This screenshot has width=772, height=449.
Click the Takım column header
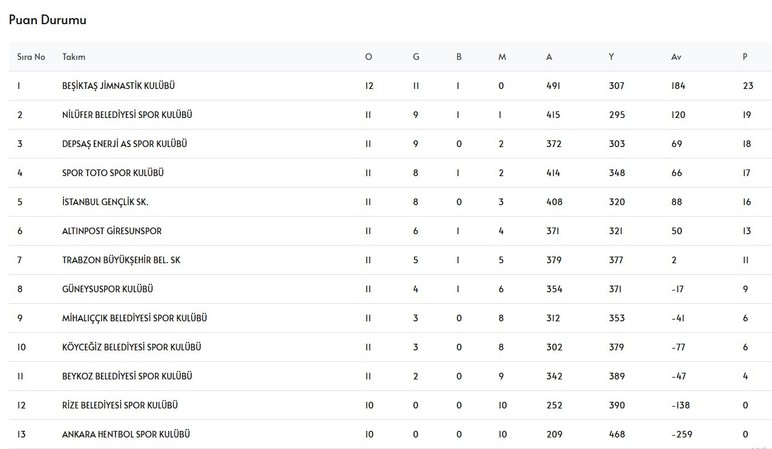tap(73, 57)
